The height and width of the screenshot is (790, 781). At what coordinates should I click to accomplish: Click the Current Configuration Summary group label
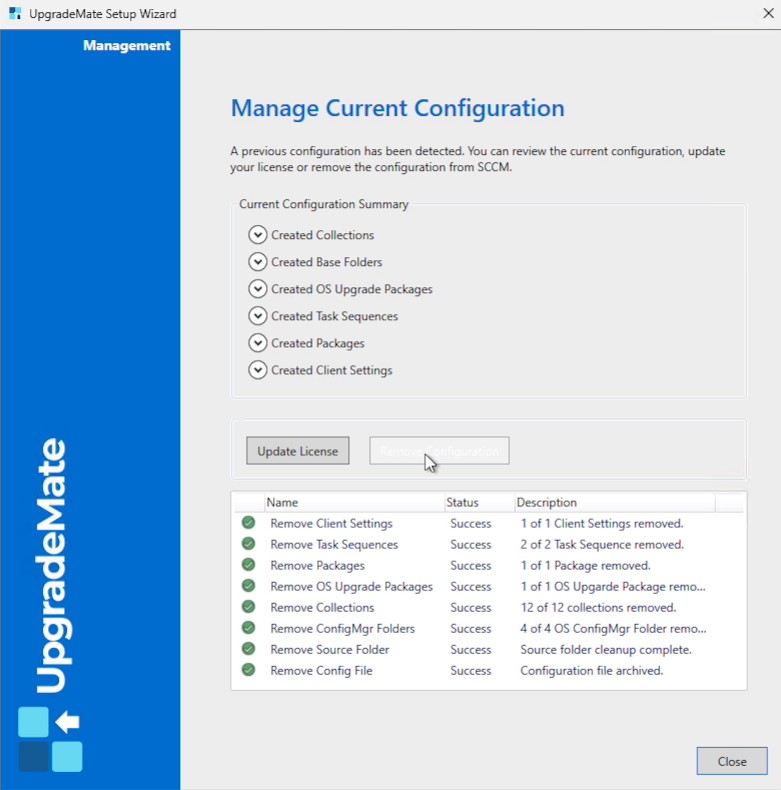323,204
